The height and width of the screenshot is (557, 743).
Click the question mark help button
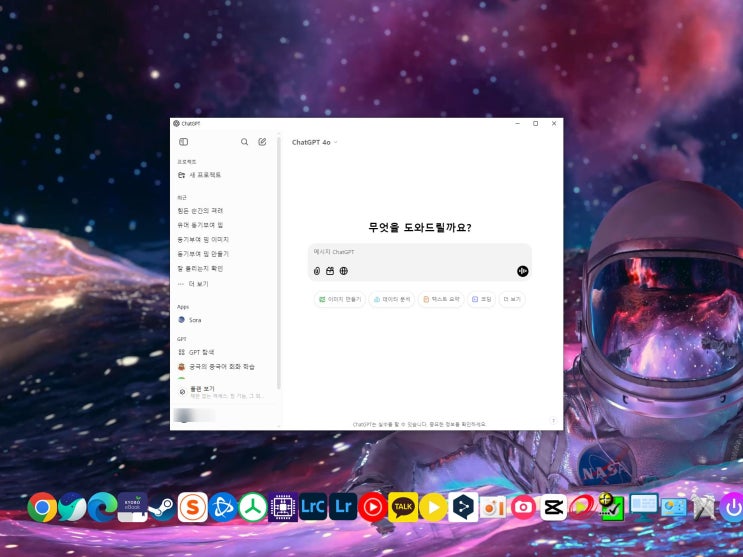(553, 420)
